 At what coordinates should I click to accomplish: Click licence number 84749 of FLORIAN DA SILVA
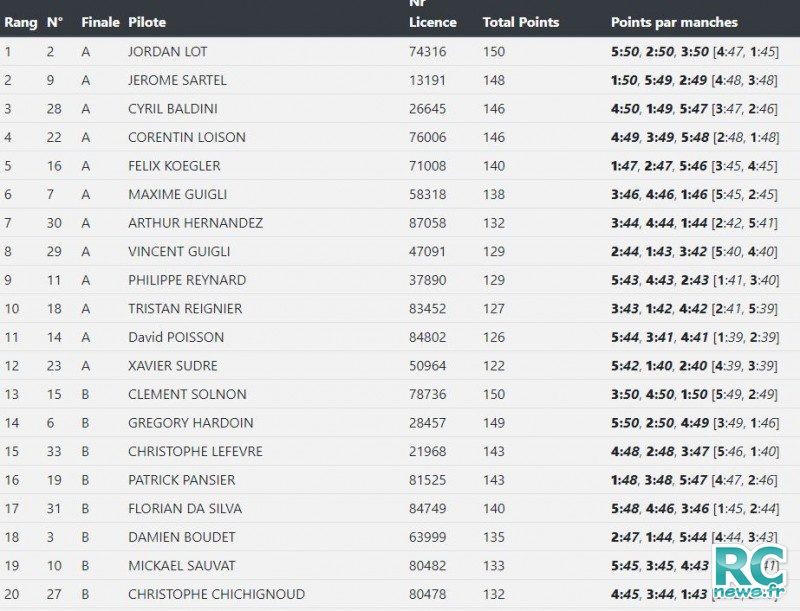428,508
